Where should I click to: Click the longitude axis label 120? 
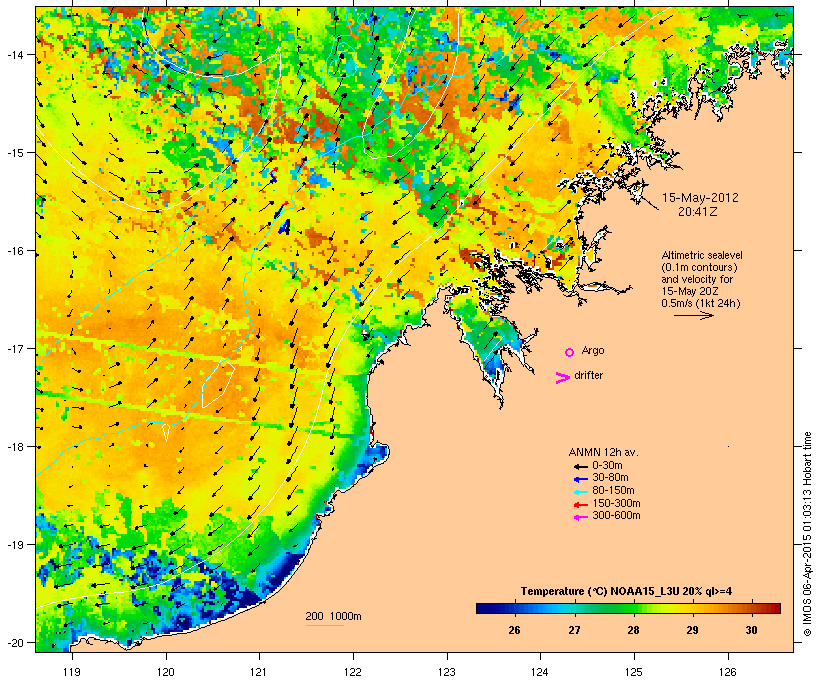[166, 672]
